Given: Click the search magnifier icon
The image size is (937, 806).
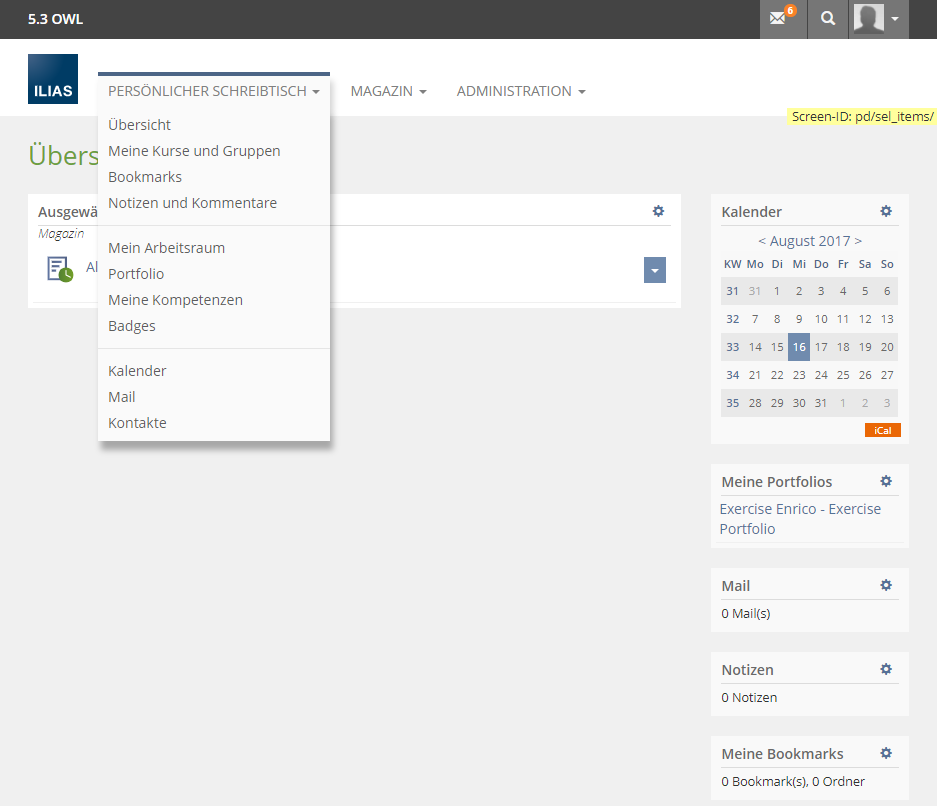Looking at the screenshot, I should point(827,19).
